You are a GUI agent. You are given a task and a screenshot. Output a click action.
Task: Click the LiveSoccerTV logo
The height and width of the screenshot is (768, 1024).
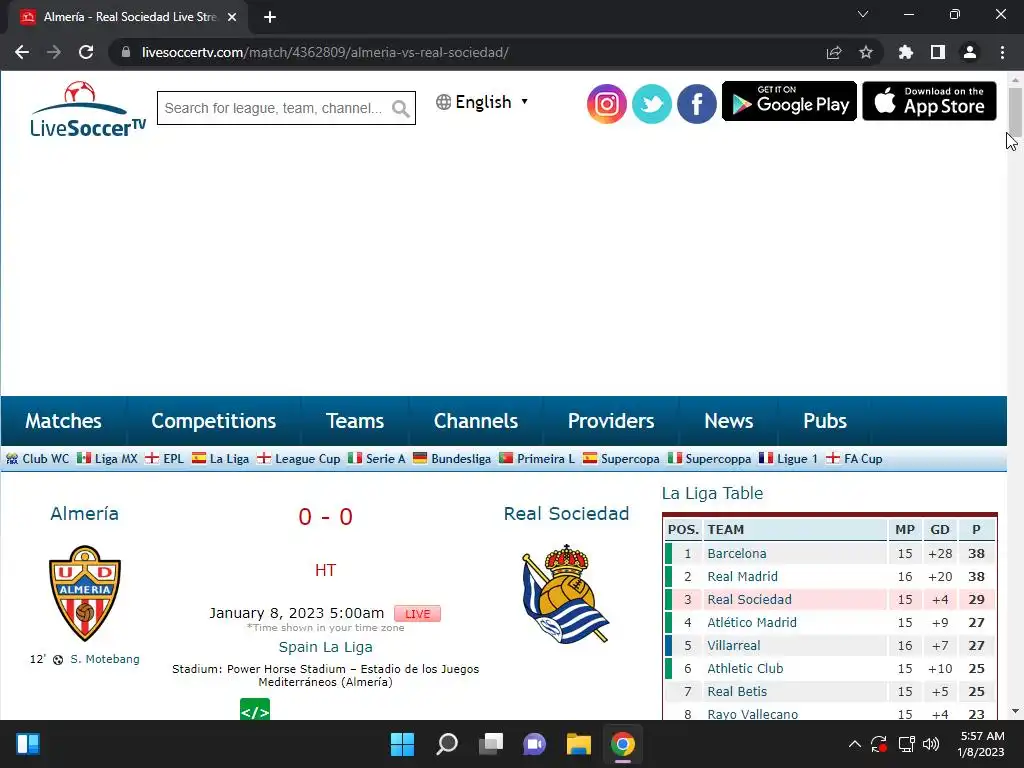pyautogui.click(x=88, y=110)
